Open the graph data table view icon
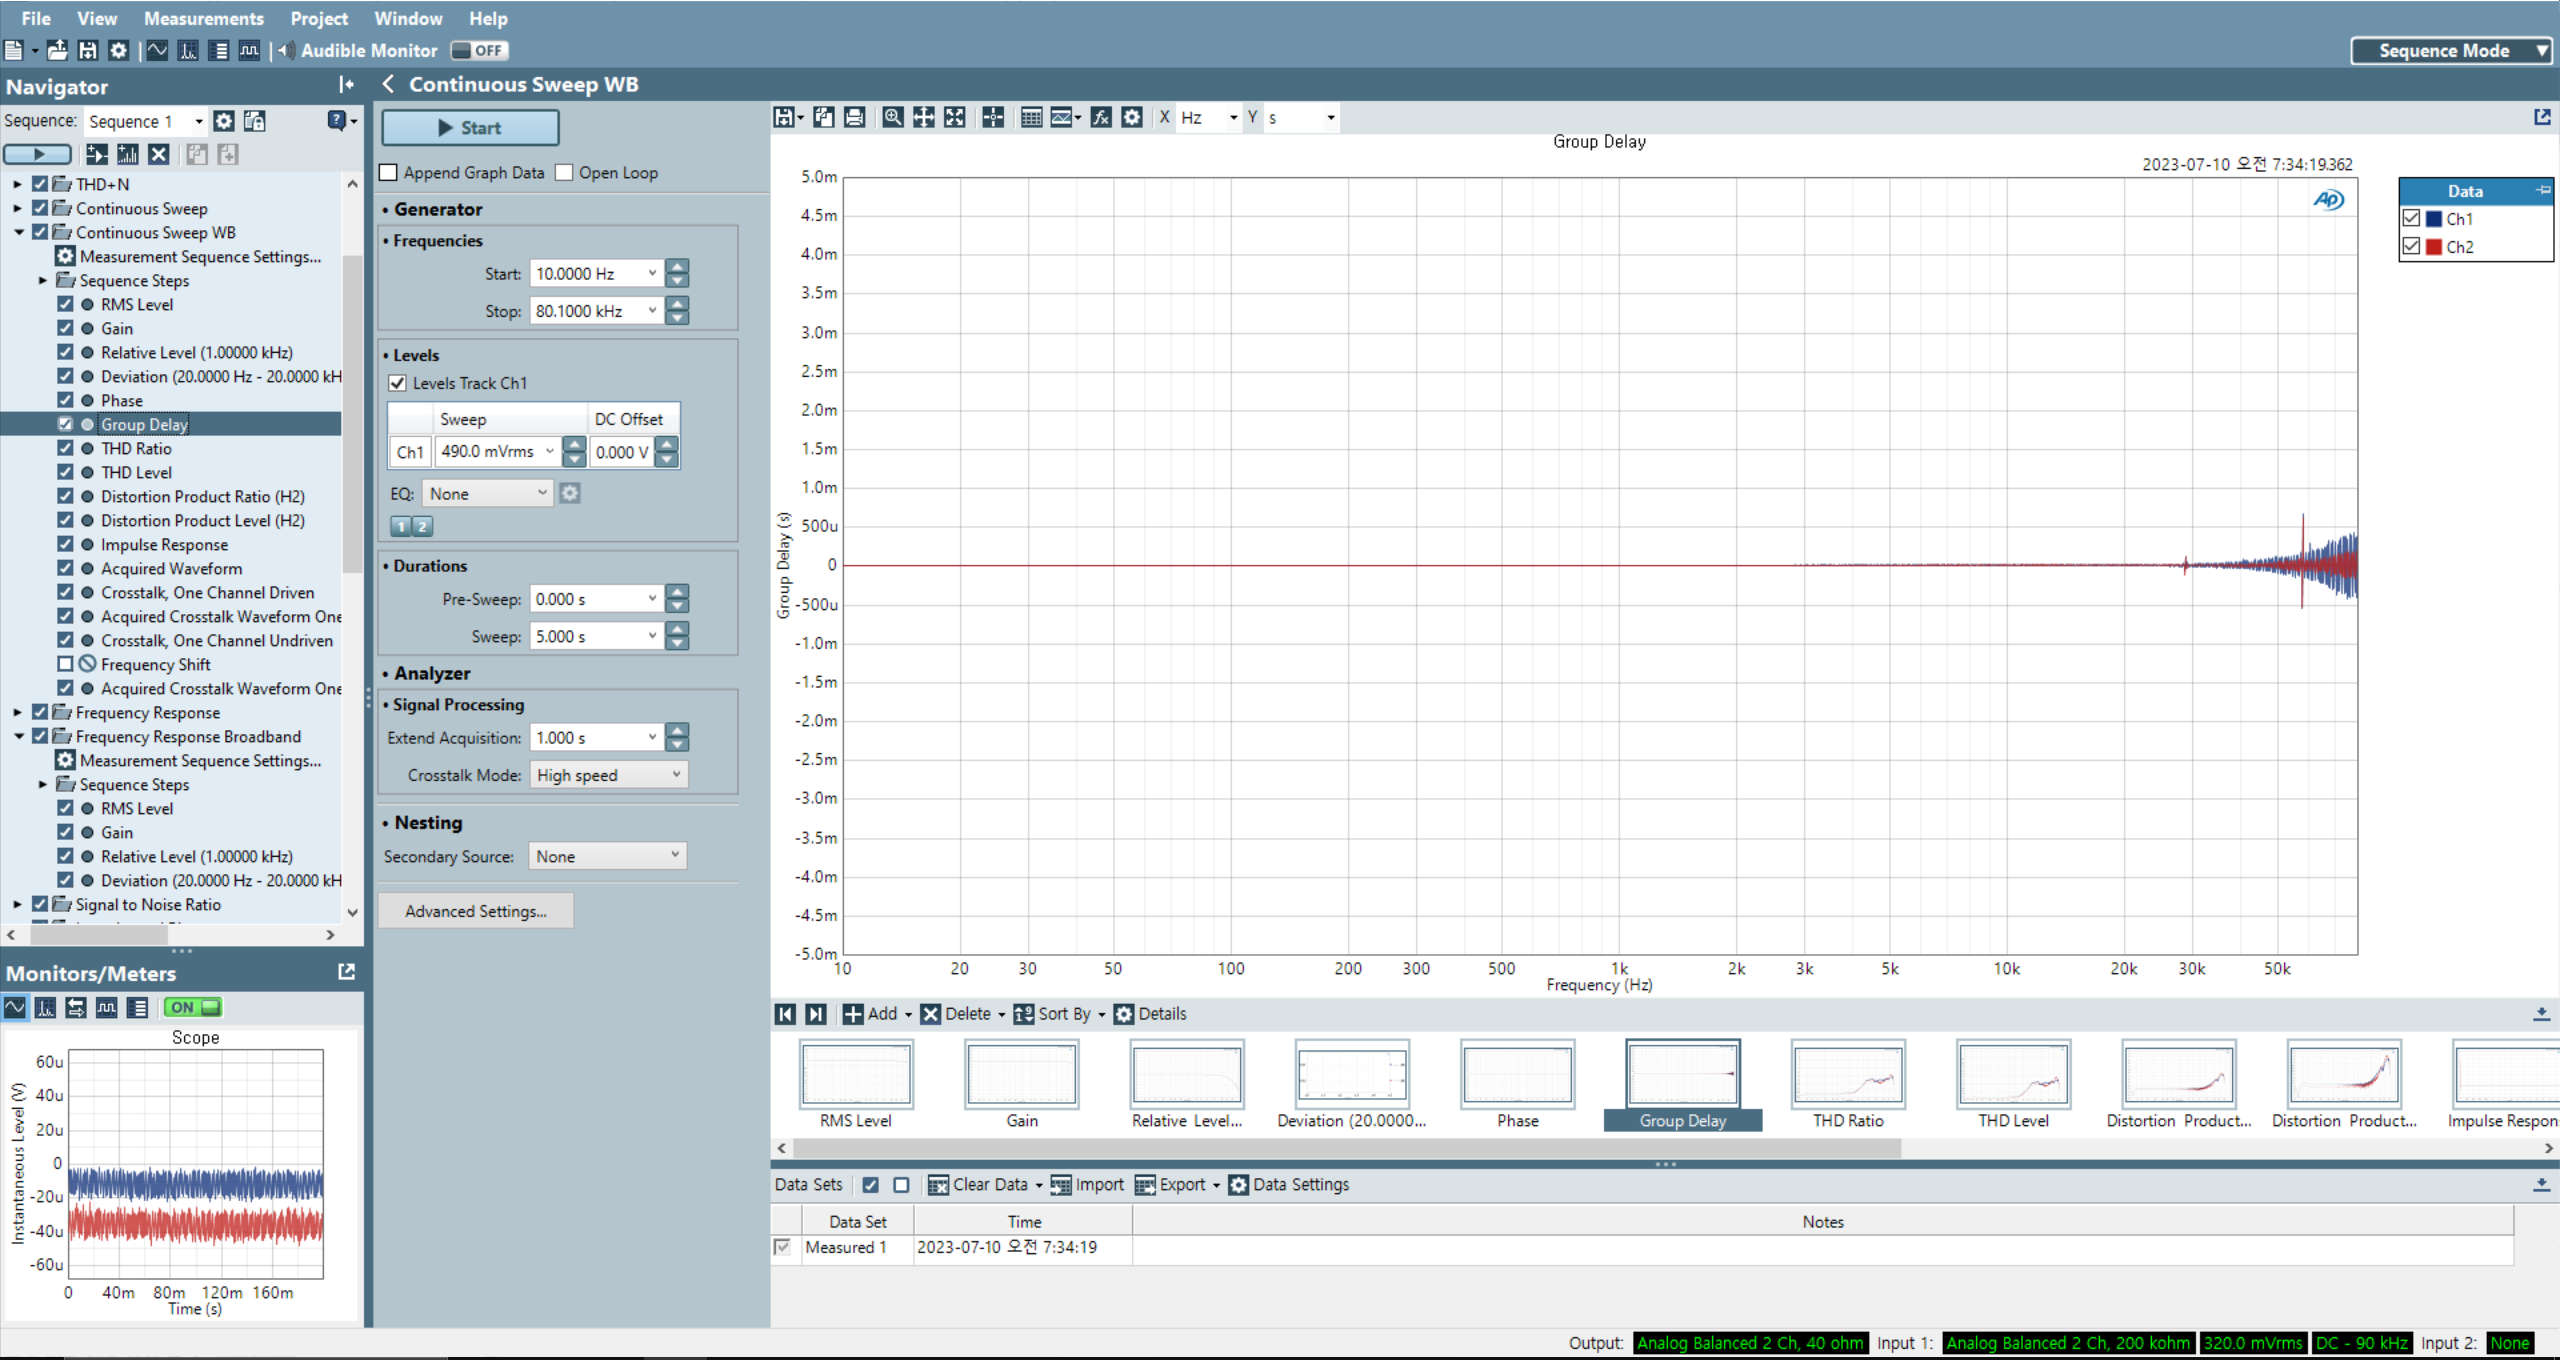The height and width of the screenshot is (1360, 2560). point(1031,118)
